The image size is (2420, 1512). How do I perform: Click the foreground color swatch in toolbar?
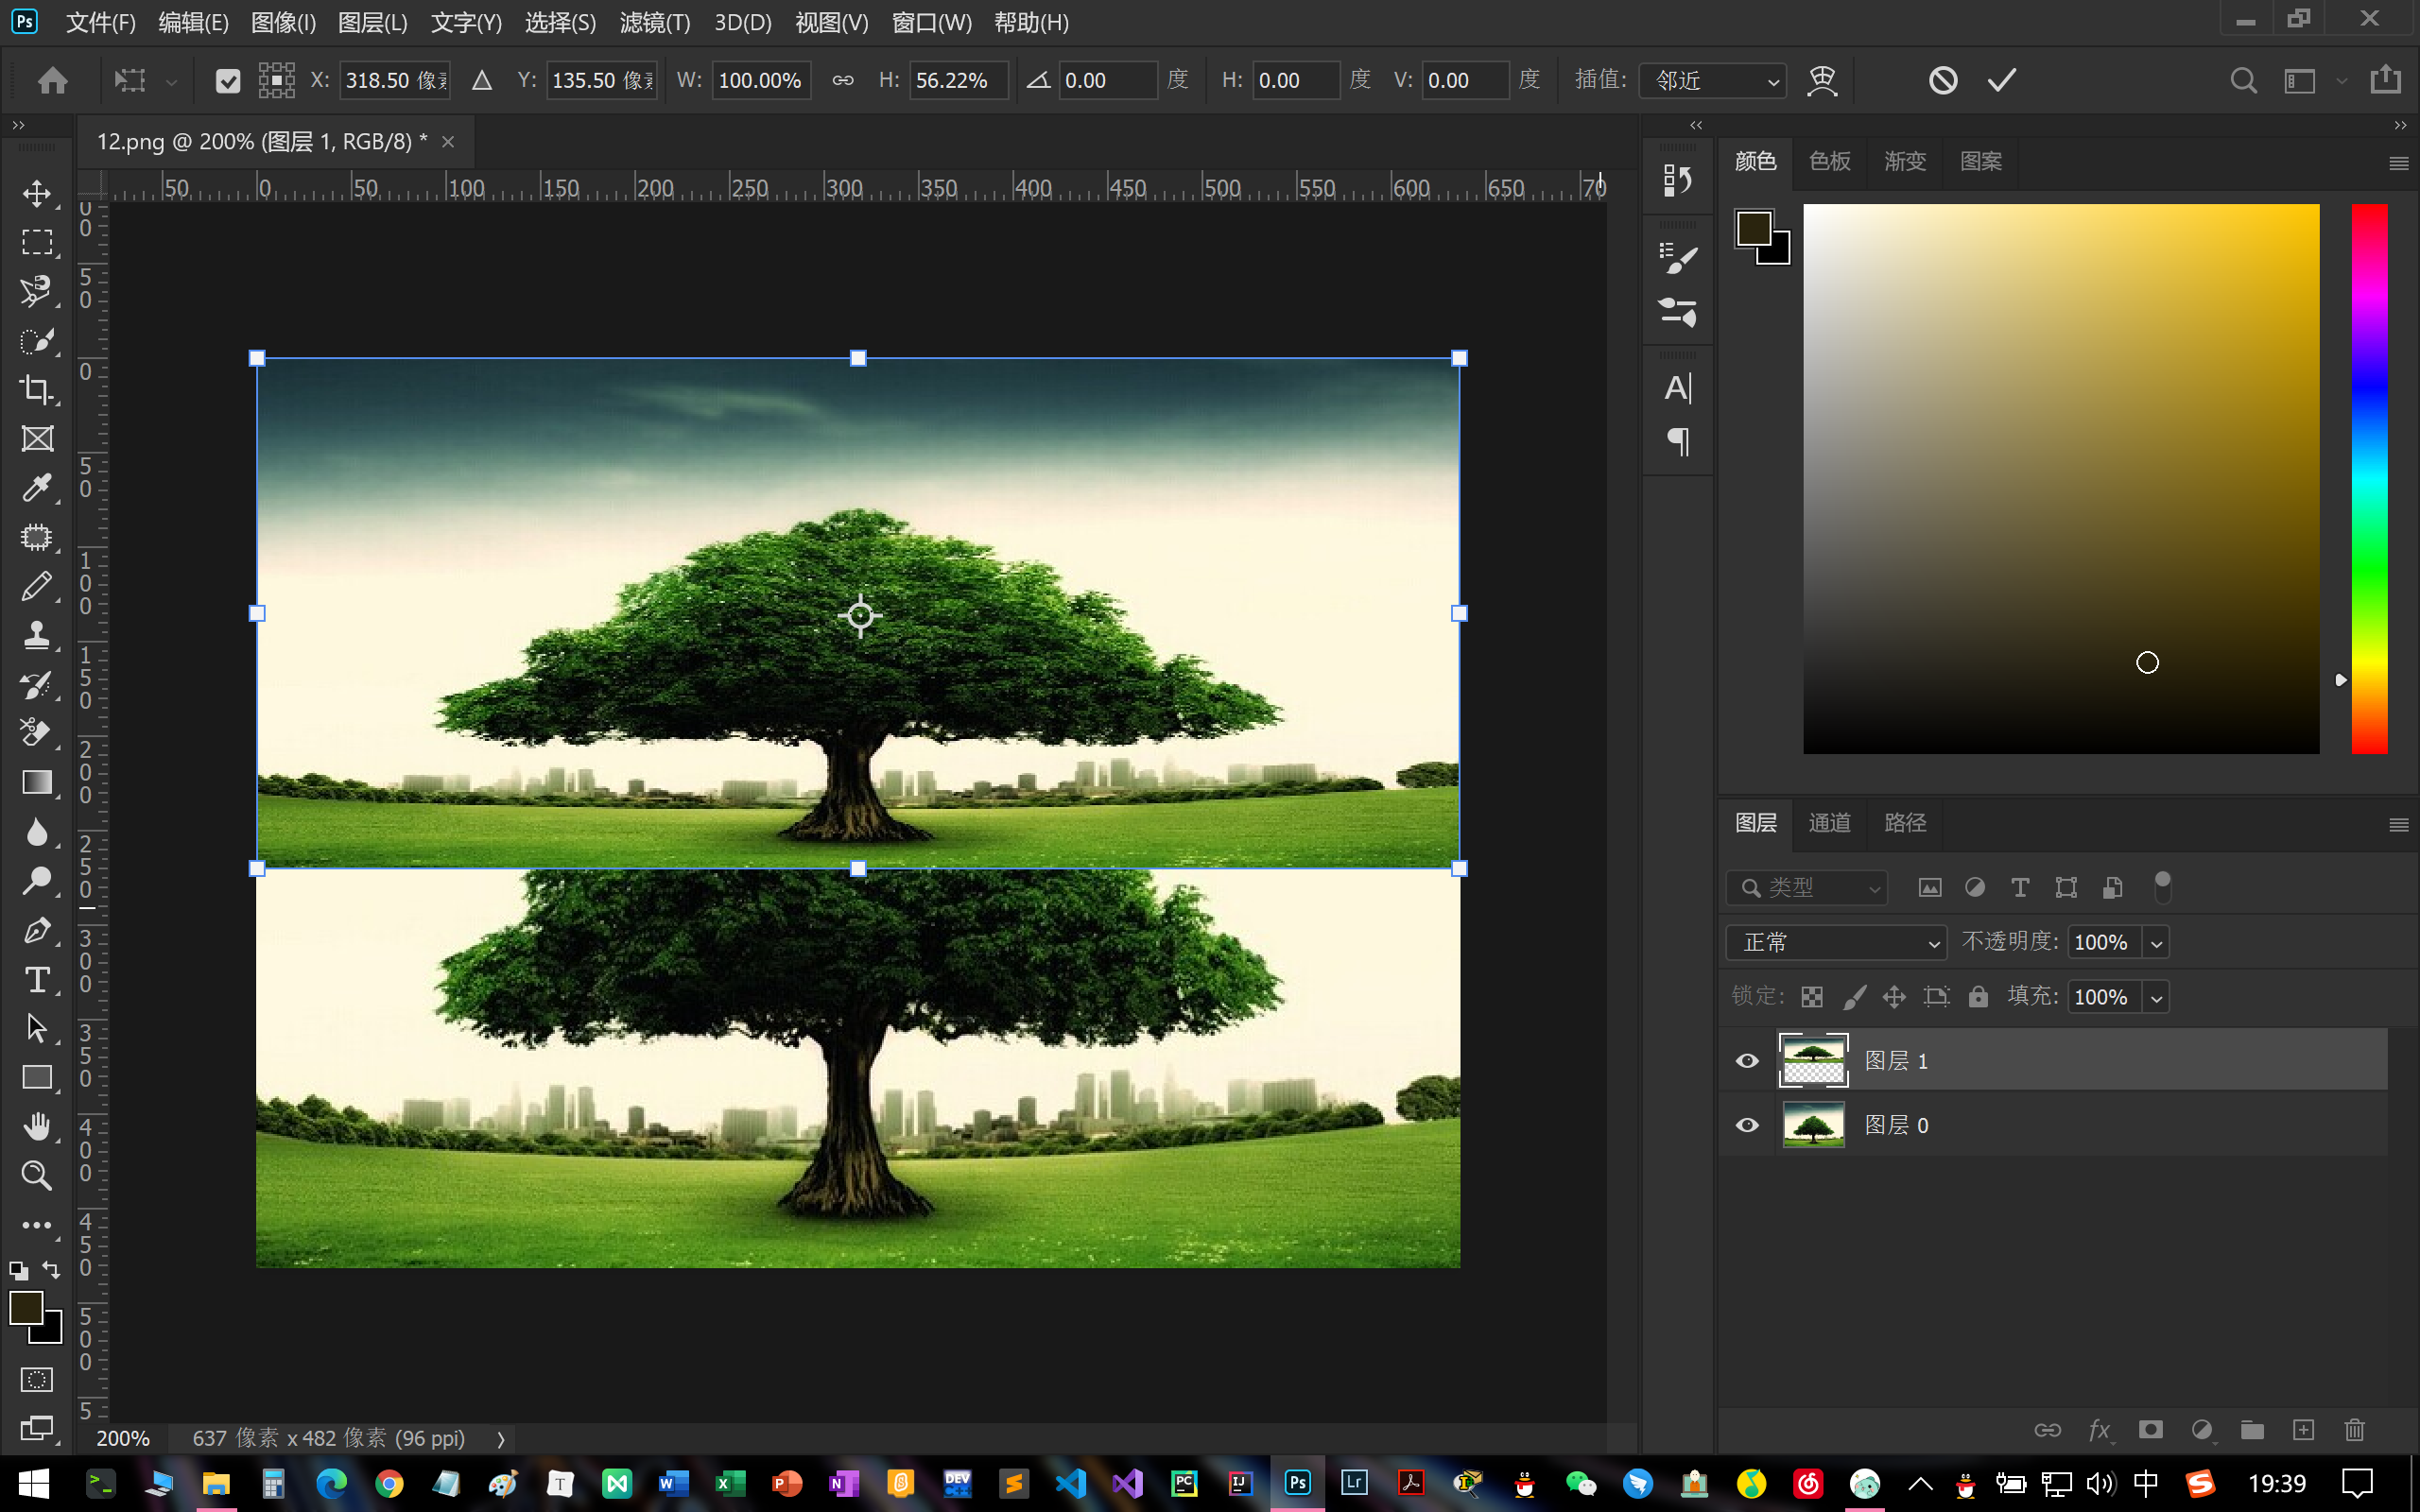[x=26, y=1307]
